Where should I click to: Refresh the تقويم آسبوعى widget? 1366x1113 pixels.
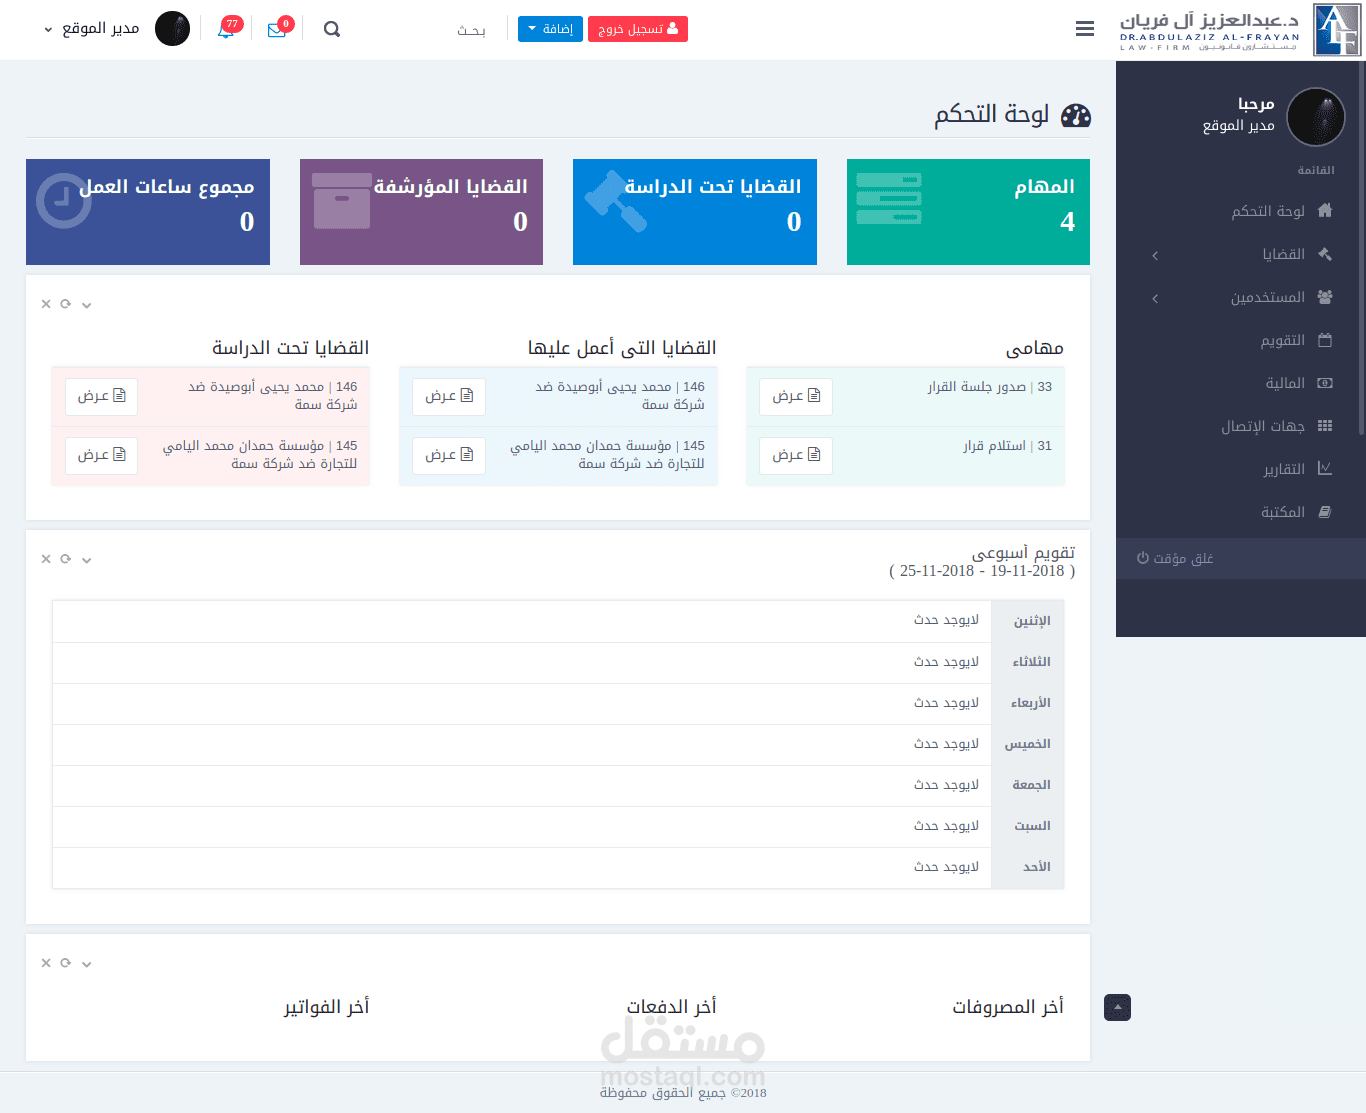pyautogui.click(x=66, y=558)
